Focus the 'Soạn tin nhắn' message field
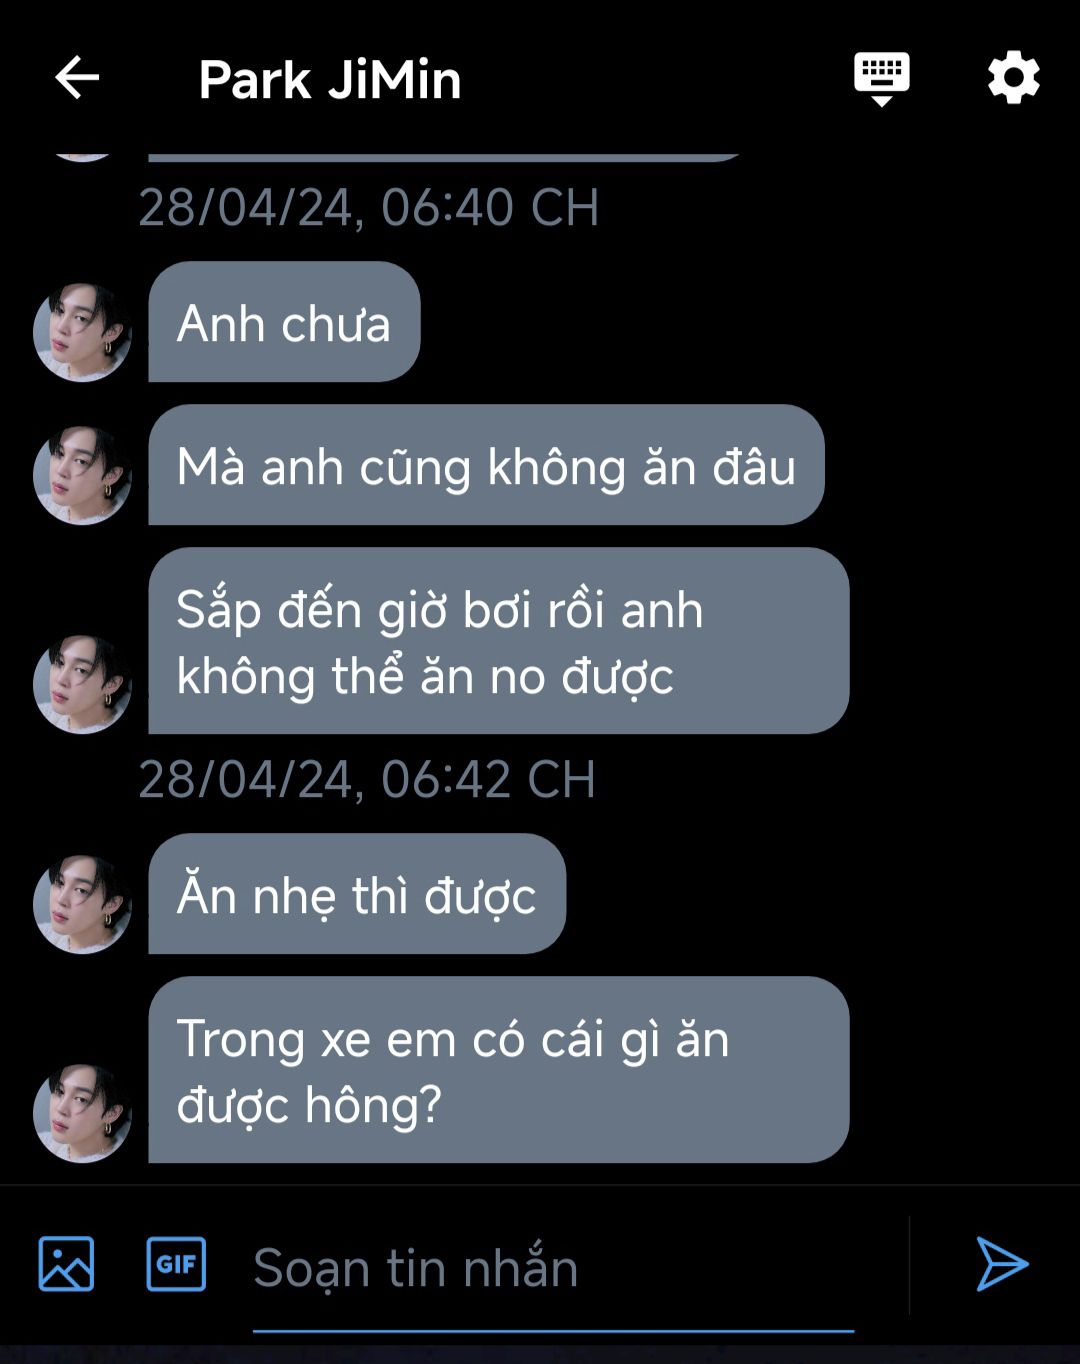The width and height of the screenshot is (1080, 1364). 553,1268
